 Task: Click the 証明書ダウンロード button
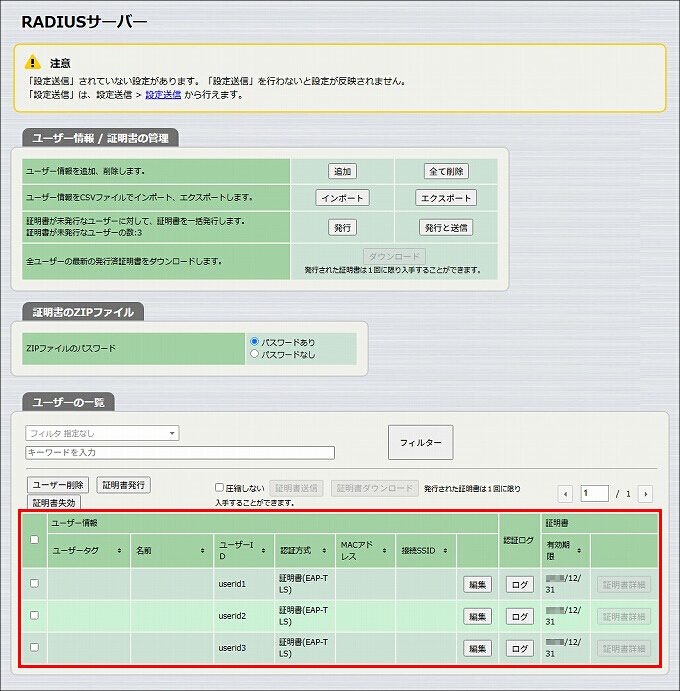[375, 488]
